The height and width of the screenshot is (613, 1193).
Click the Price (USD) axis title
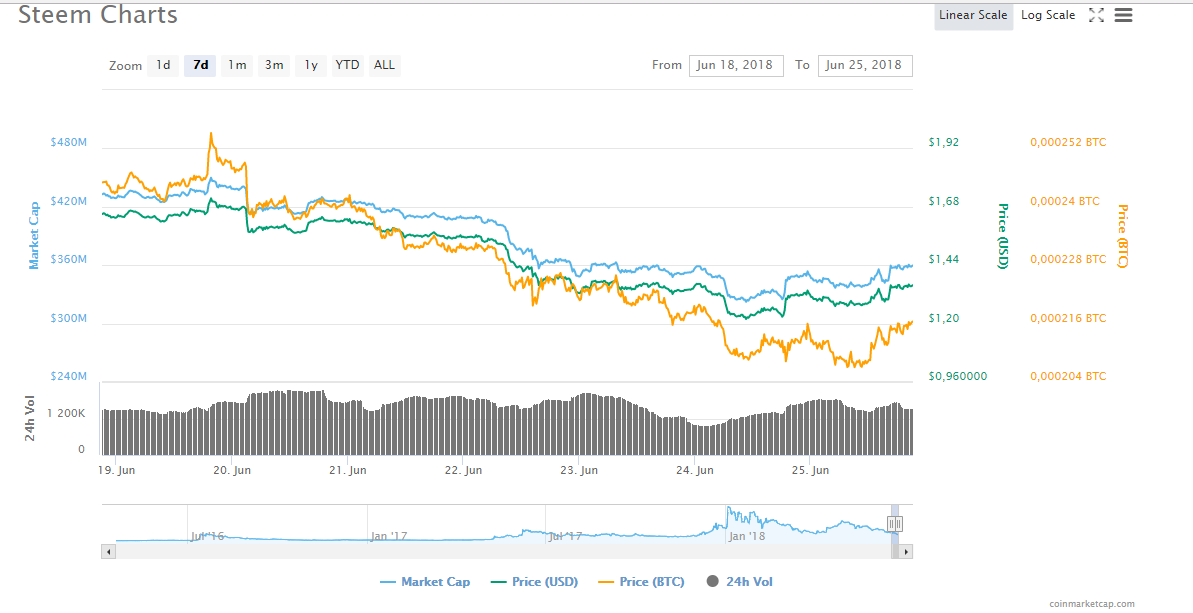(1003, 236)
